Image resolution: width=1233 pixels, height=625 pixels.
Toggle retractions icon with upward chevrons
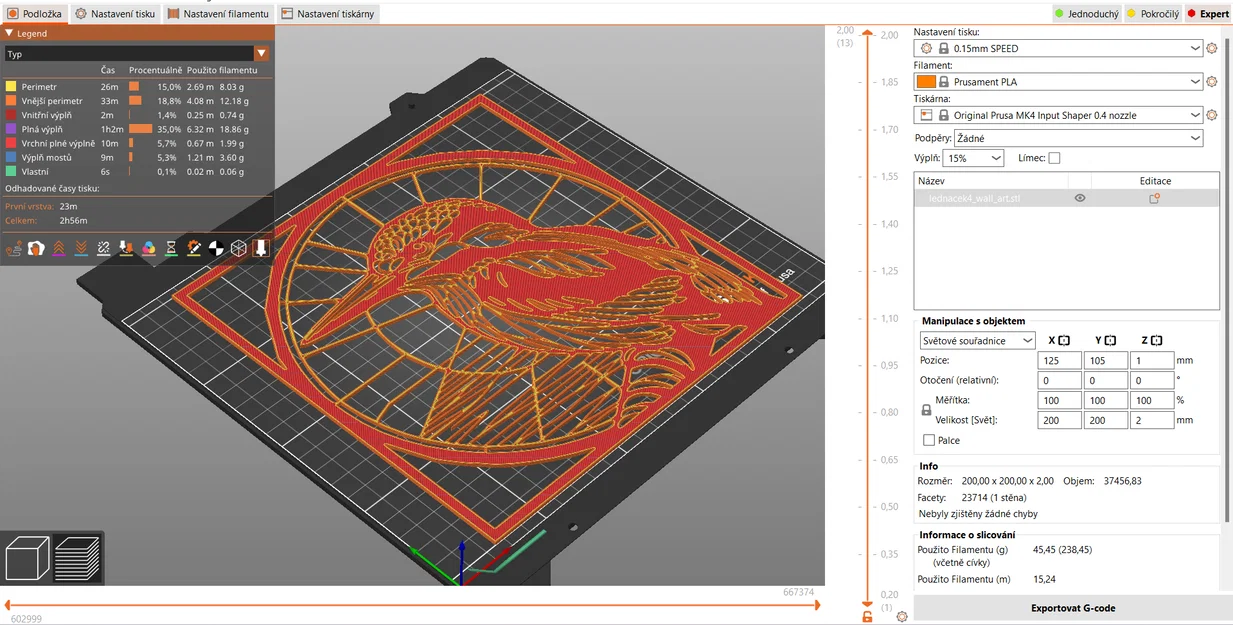59,247
